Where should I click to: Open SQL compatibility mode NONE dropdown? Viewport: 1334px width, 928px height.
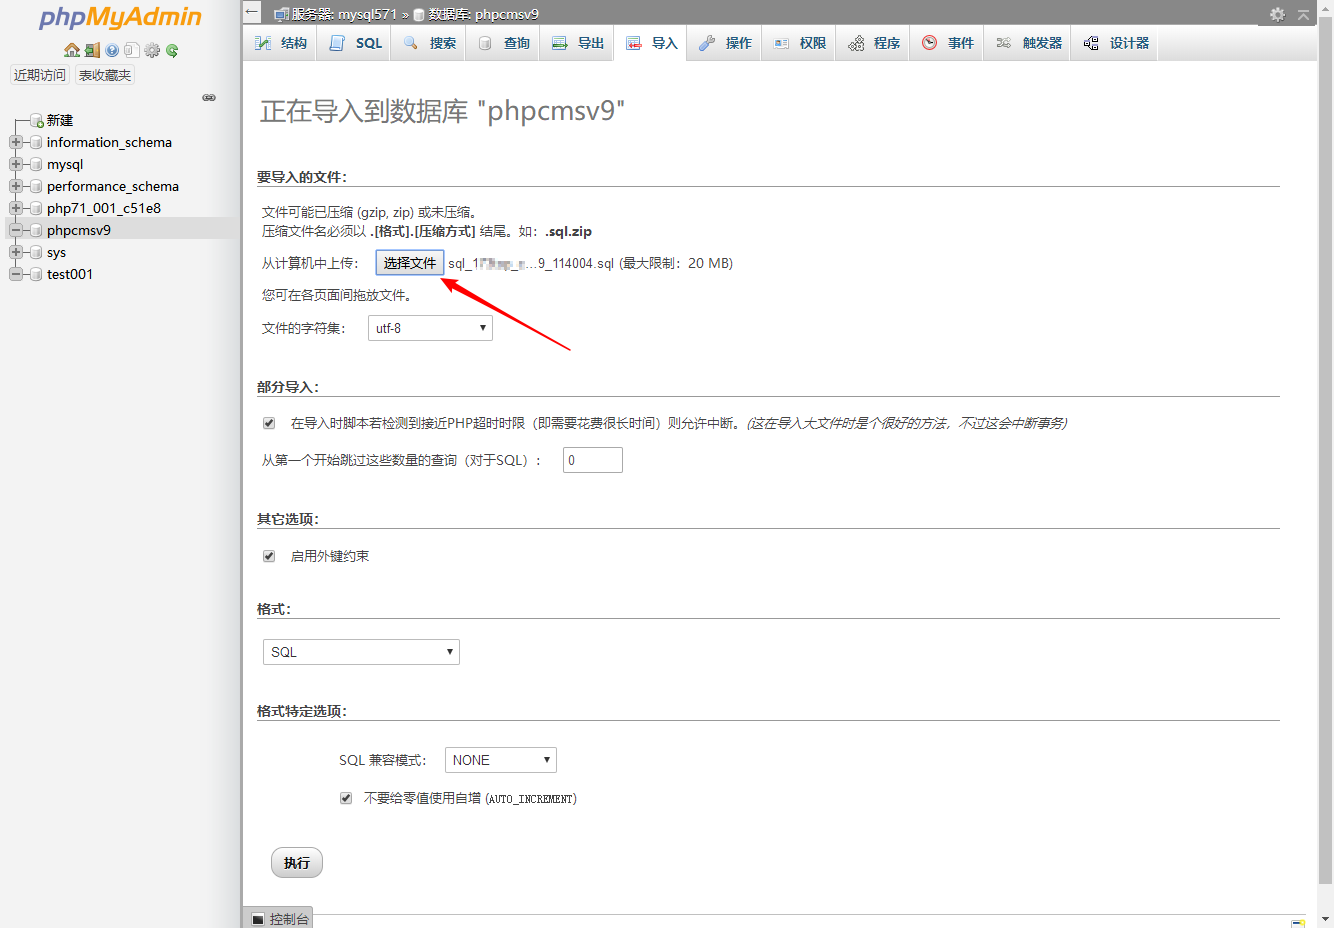[x=500, y=760]
